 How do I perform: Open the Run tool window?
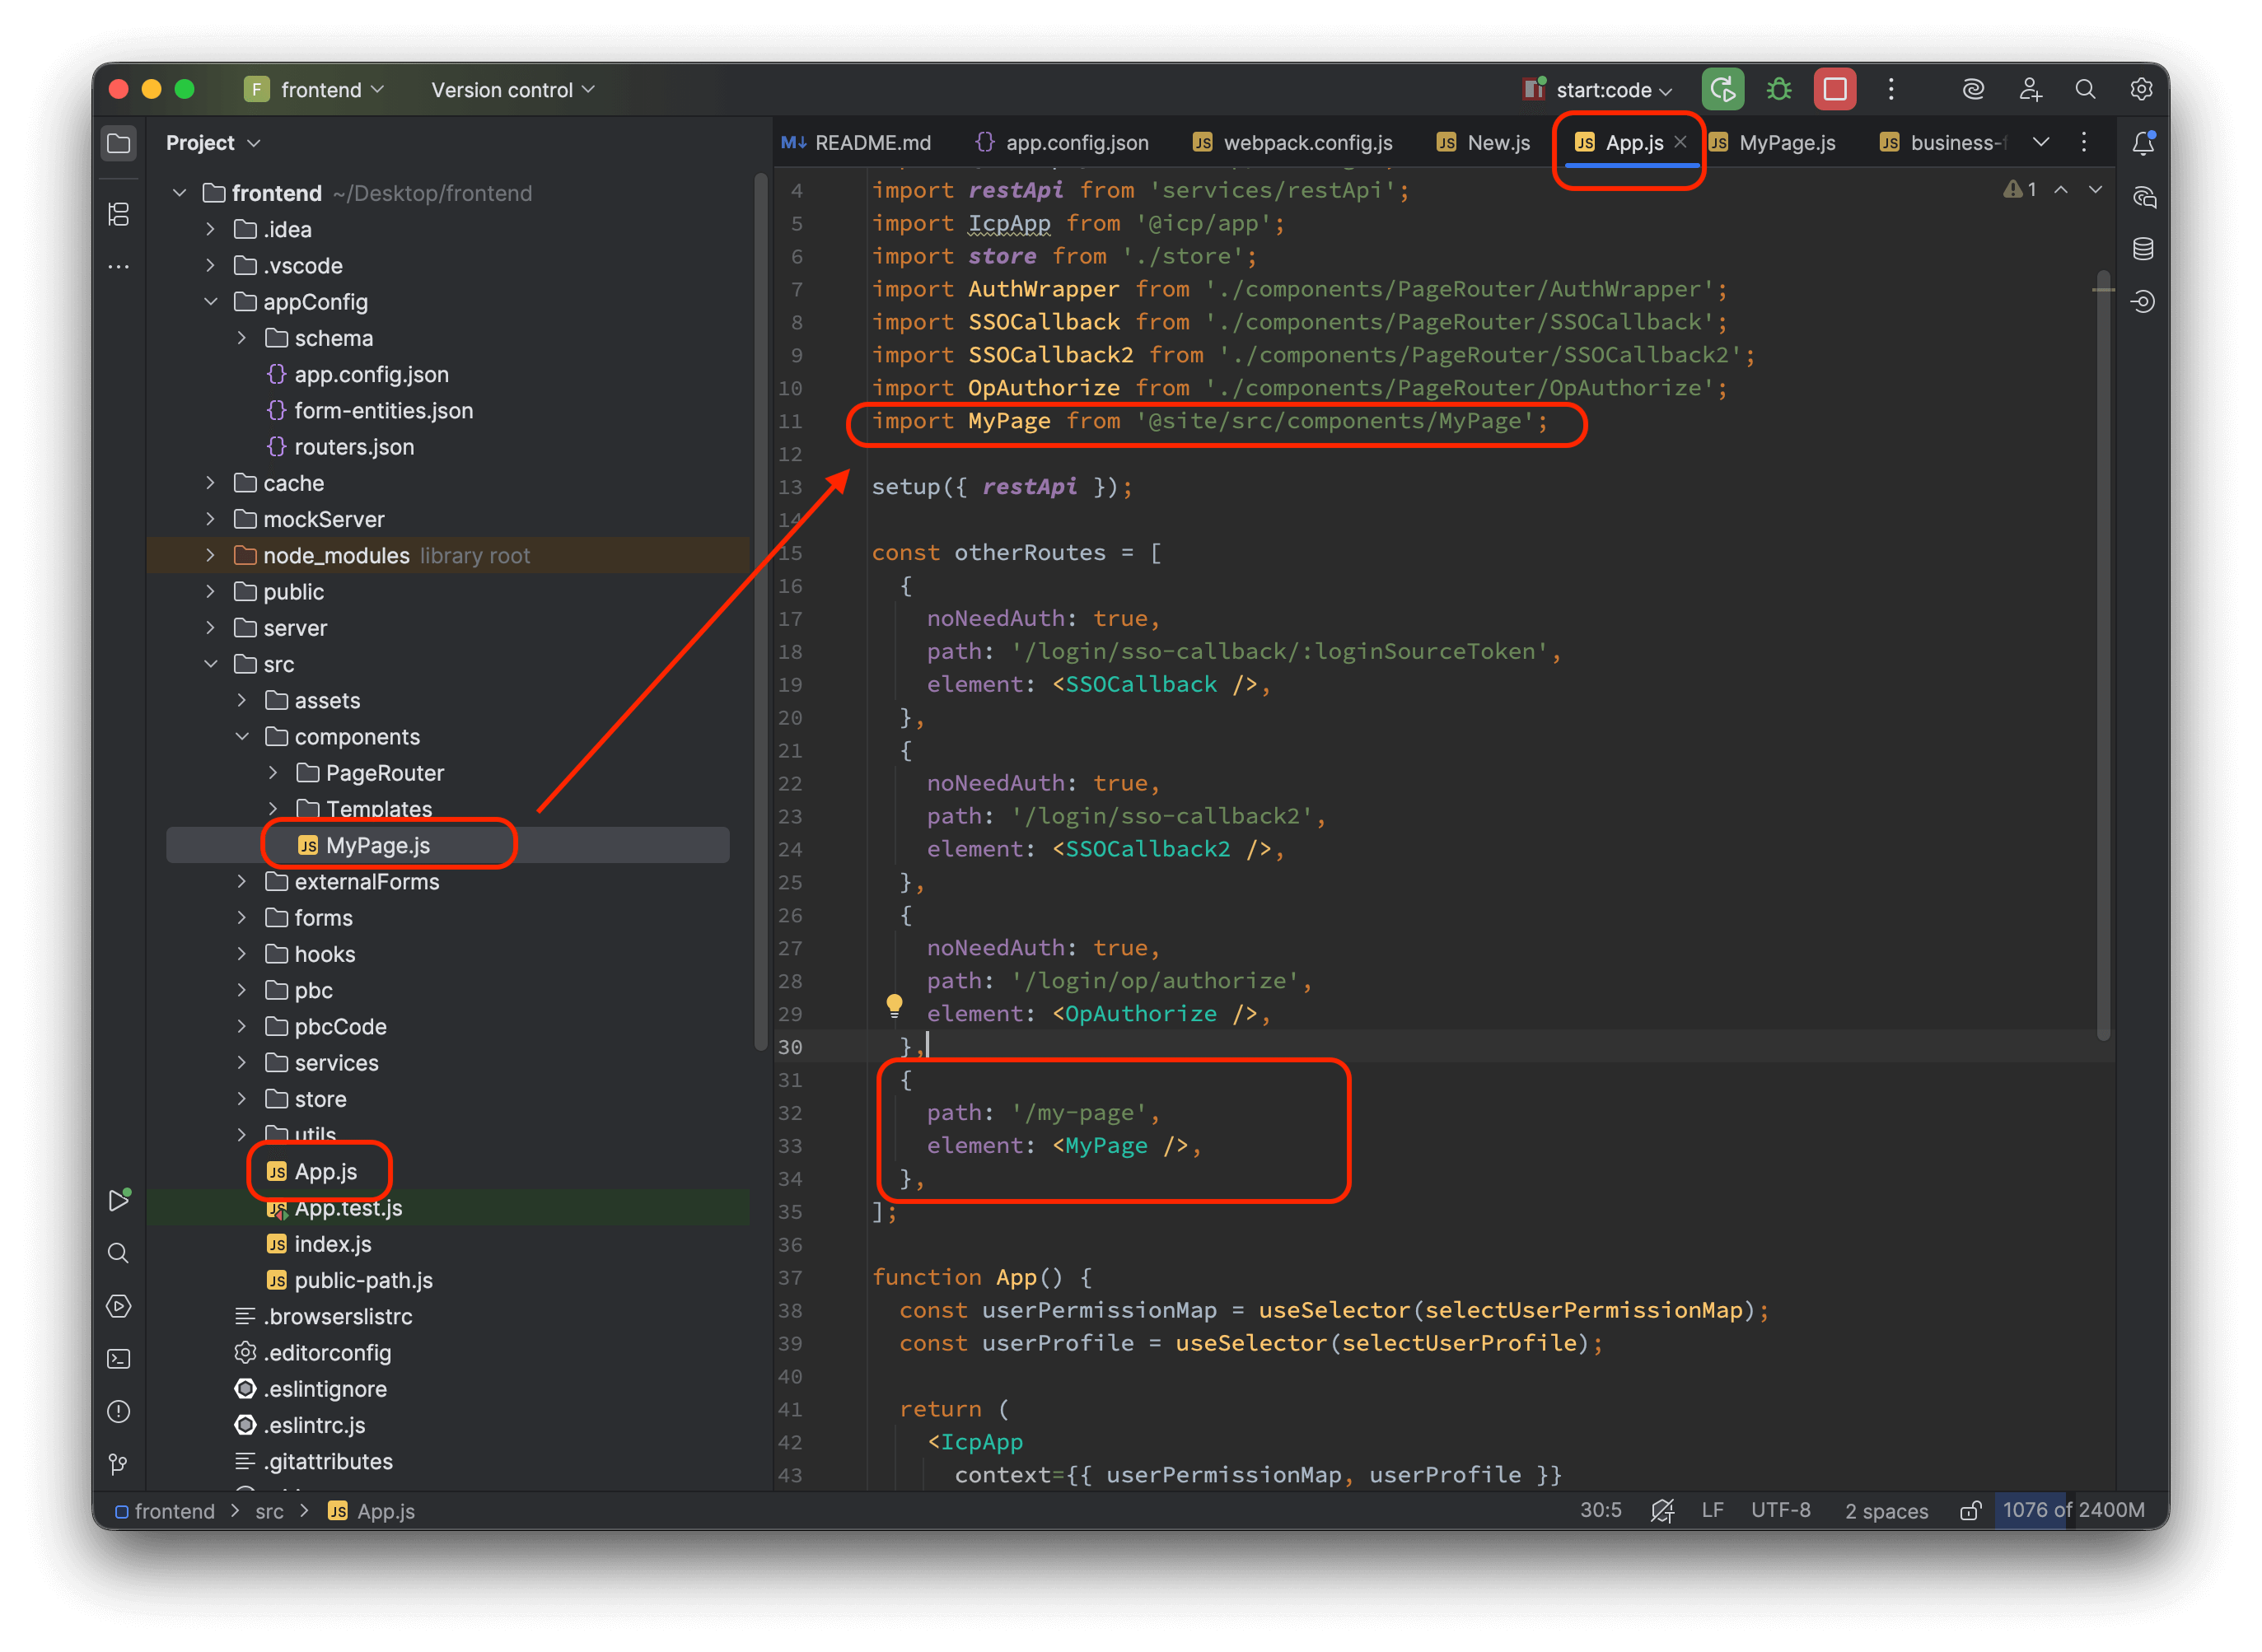pyautogui.click(x=118, y=1200)
